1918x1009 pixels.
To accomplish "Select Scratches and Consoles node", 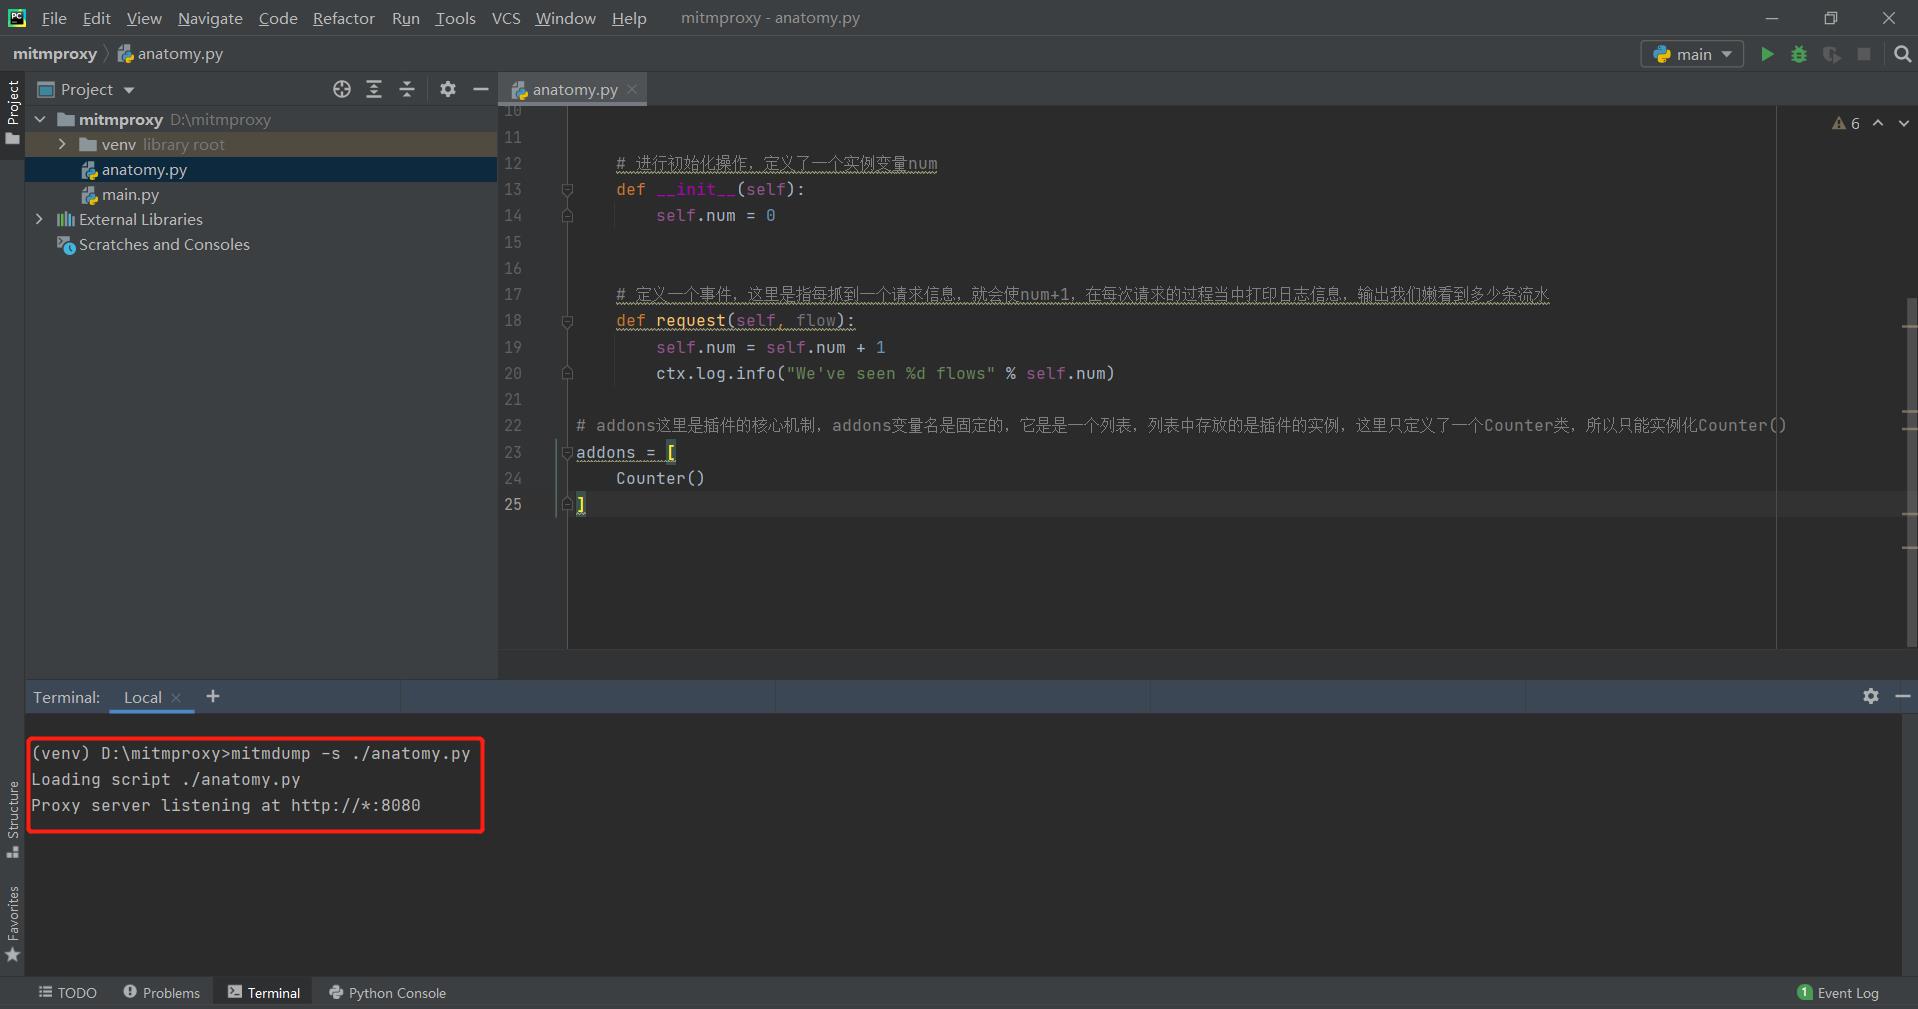I will tap(164, 244).
